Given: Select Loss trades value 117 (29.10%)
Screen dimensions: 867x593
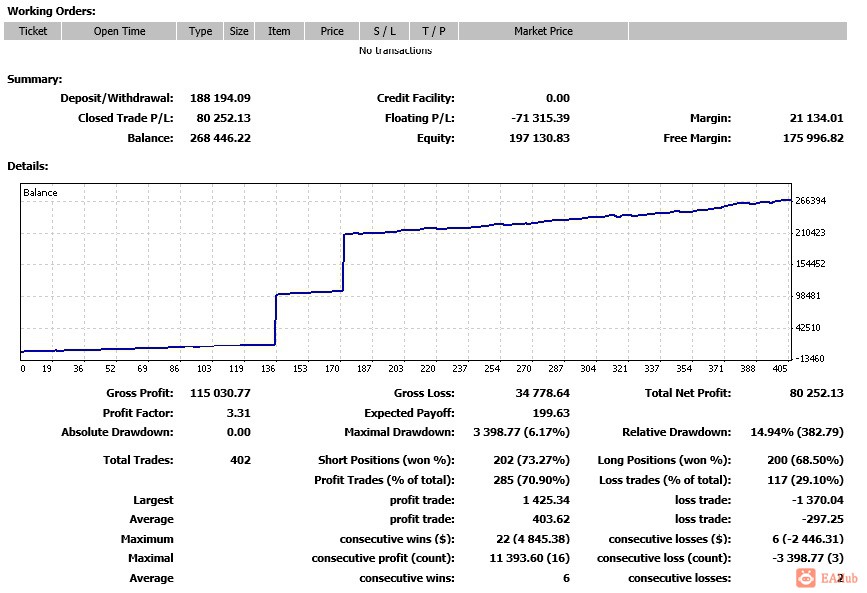Looking at the screenshot, I should click(x=806, y=480).
